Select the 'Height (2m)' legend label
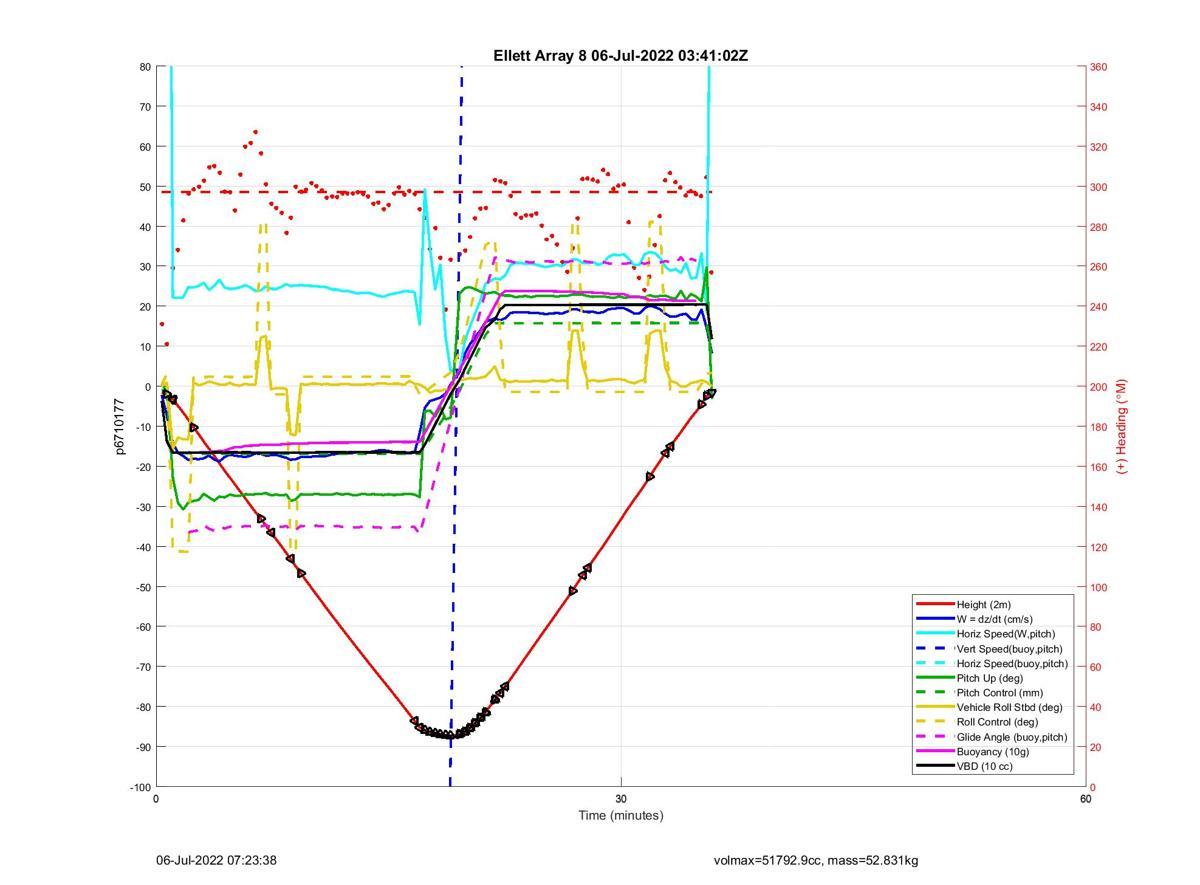 tap(983, 604)
